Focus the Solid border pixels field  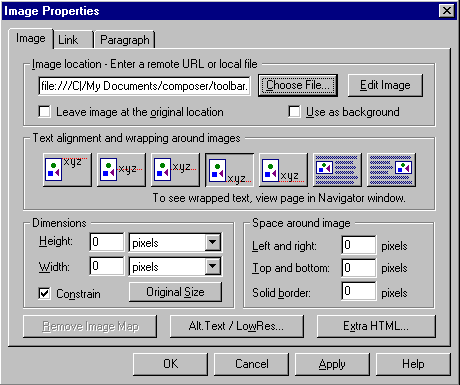click(x=359, y=291)
